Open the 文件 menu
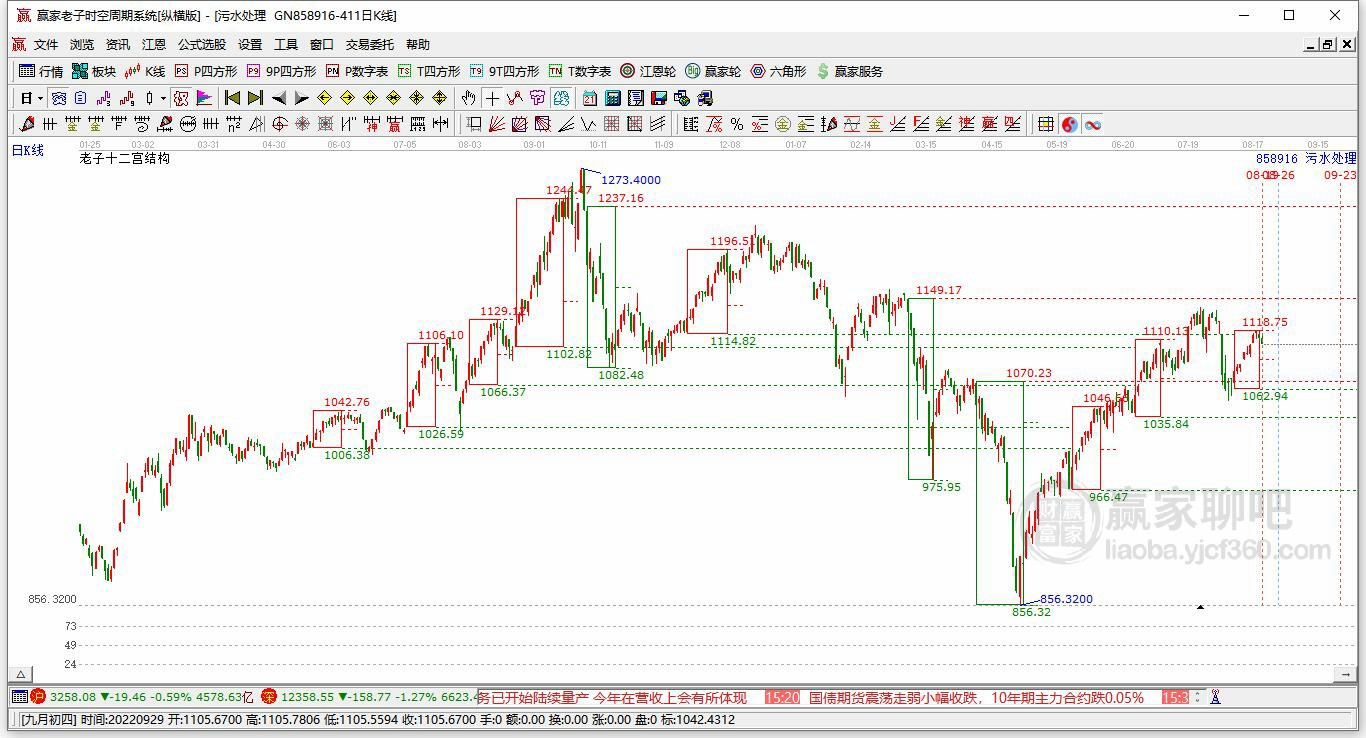 coord(46,45)
